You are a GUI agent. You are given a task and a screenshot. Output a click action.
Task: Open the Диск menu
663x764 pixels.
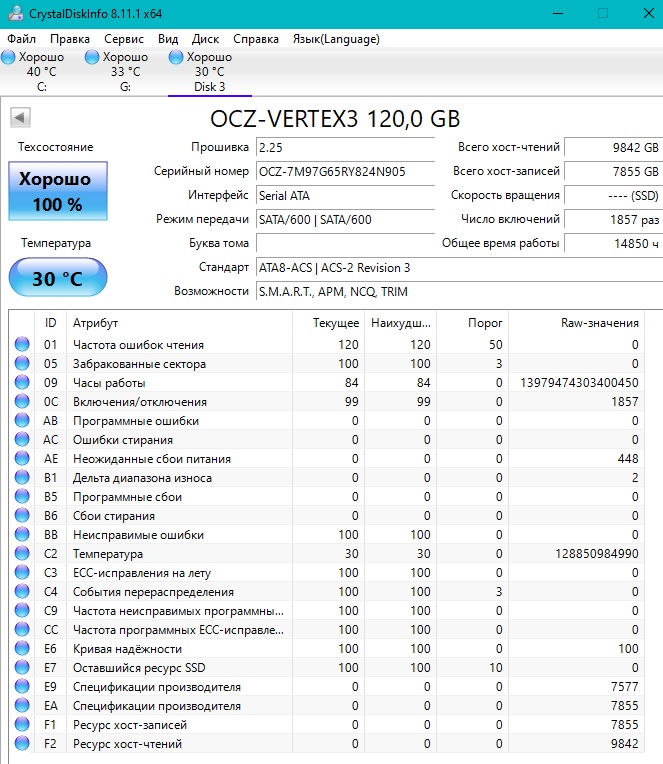(205, 39)
